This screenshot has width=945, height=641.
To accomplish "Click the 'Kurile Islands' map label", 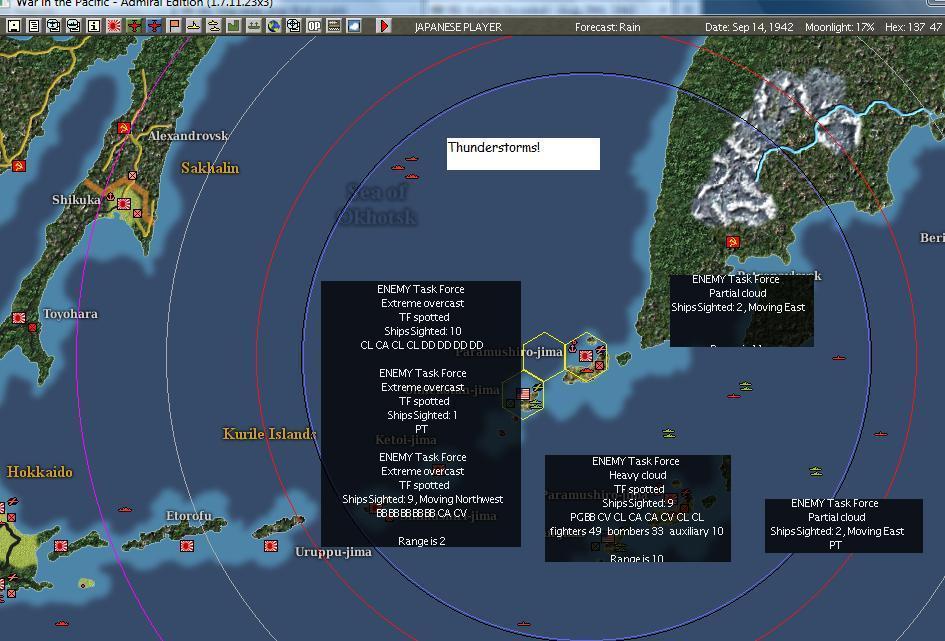I will point(269,434).
